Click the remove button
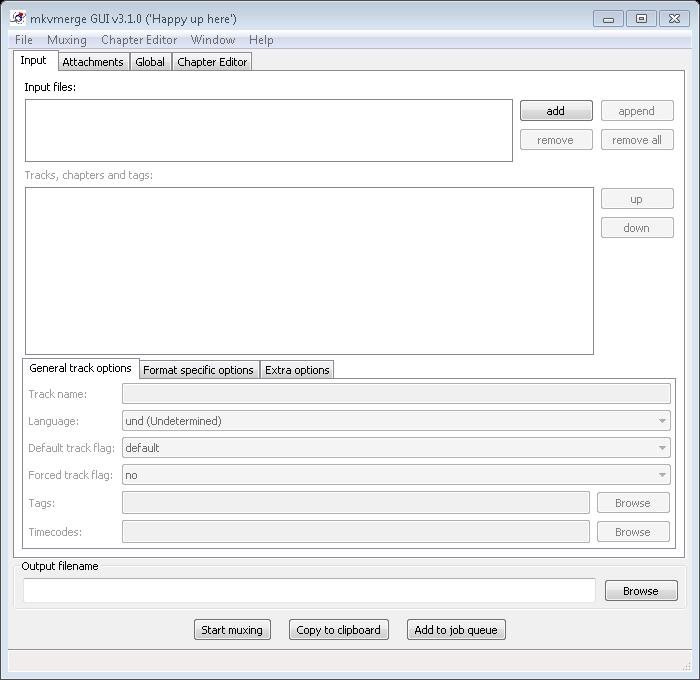Screen dimensions: 700x680 (x=556, y=140)
